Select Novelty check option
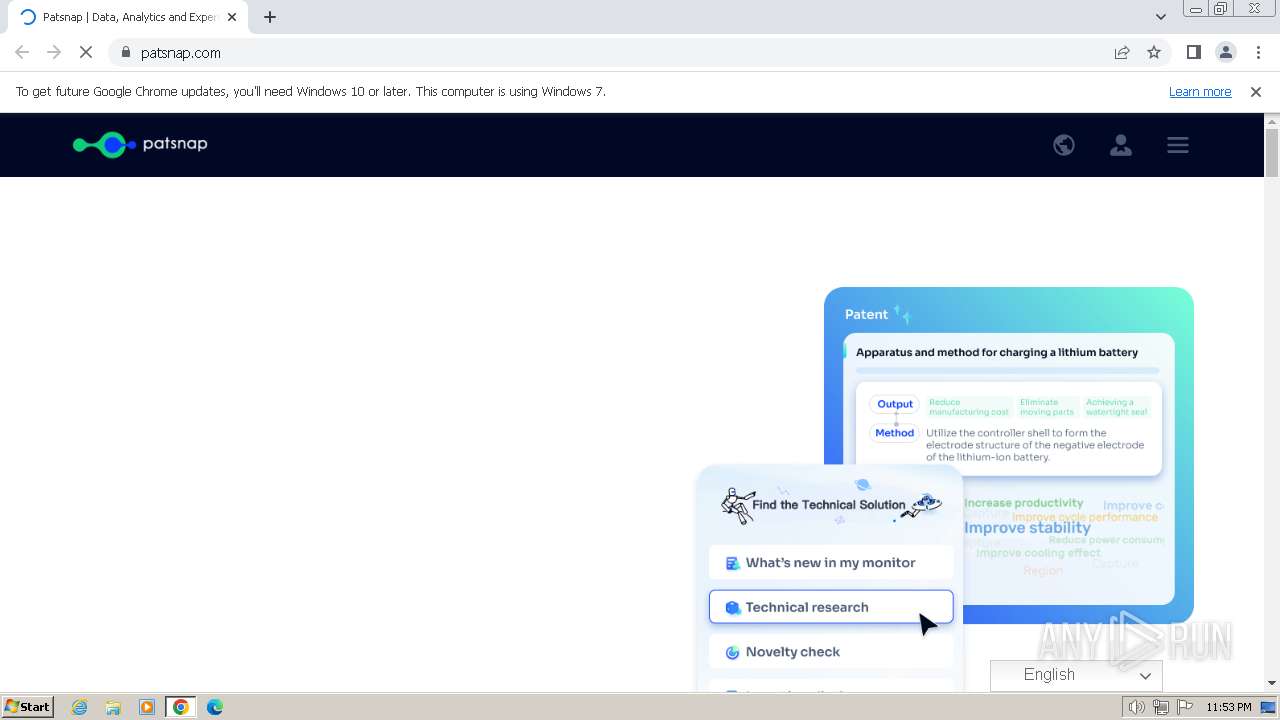The image size is (1280, 720). (x=831, y=652)
